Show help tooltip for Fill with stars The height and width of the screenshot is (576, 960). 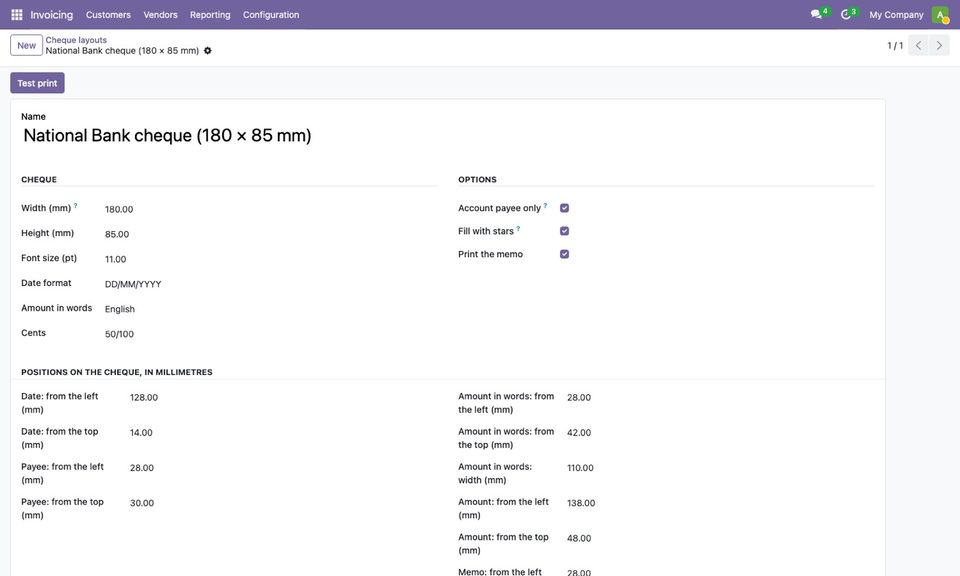pyautogui.click(x=518, y=228)
